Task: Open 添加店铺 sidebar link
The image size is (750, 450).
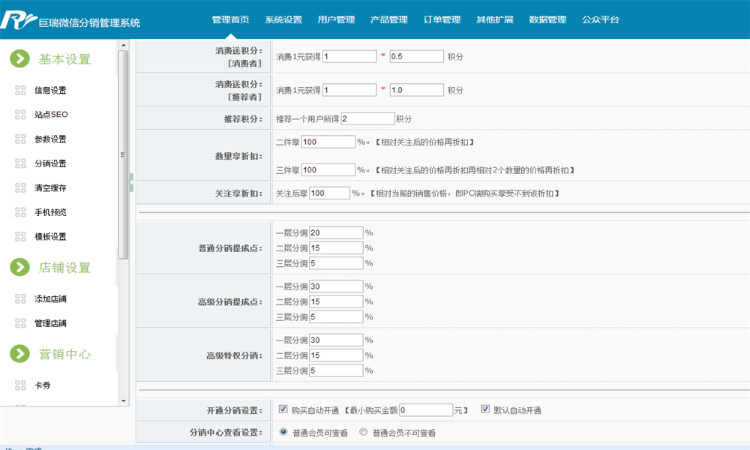Action: click(x=50, y=299)
